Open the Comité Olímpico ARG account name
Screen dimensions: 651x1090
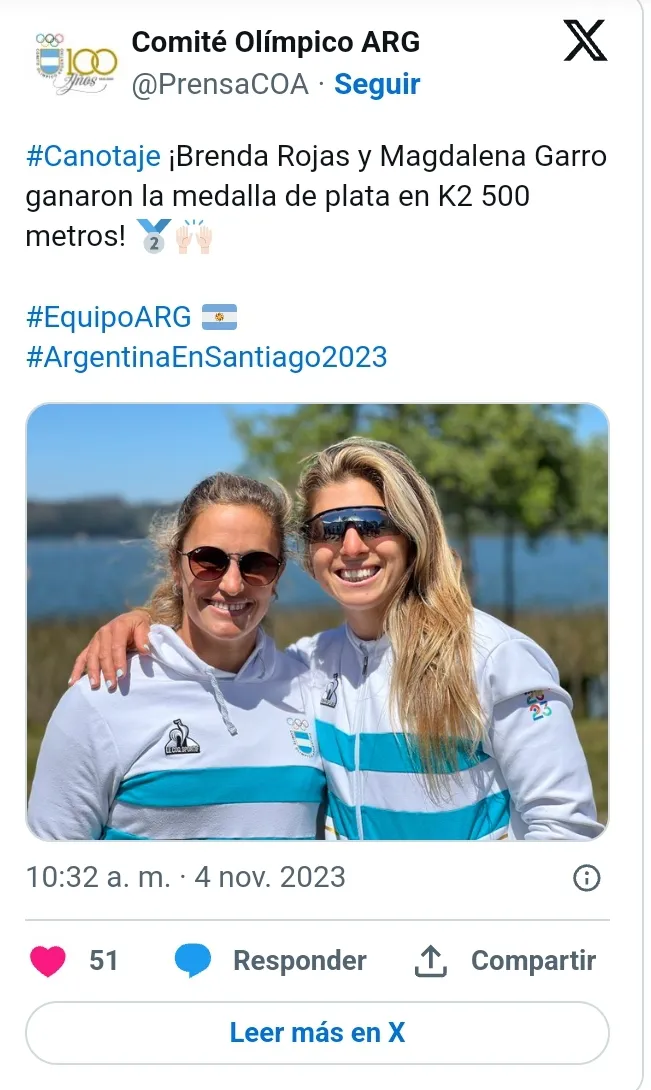coord(276,42)
